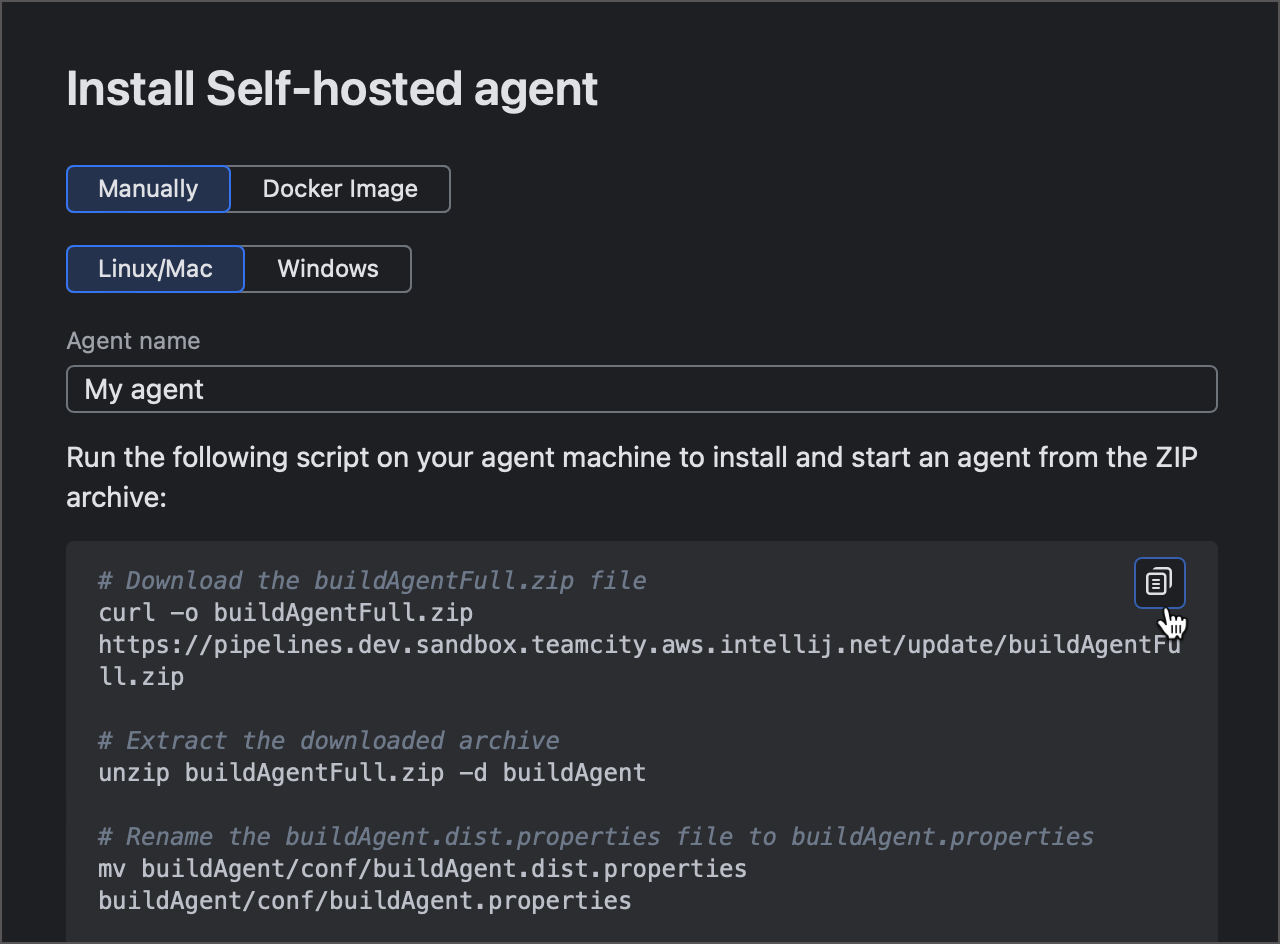Toggle the installation method to Docker Image
The height and width of the screenshot is (944, 1280).
tap(340, 188)
